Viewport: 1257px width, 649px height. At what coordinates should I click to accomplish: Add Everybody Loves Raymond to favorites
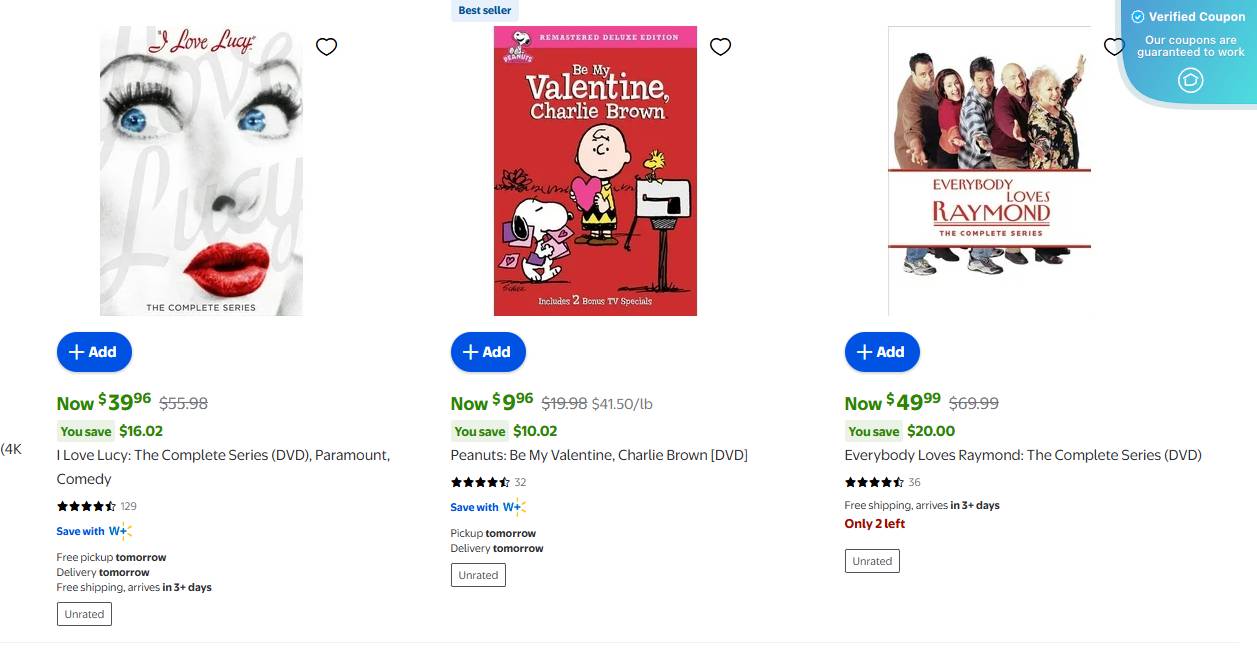[x=1114, y=46]
